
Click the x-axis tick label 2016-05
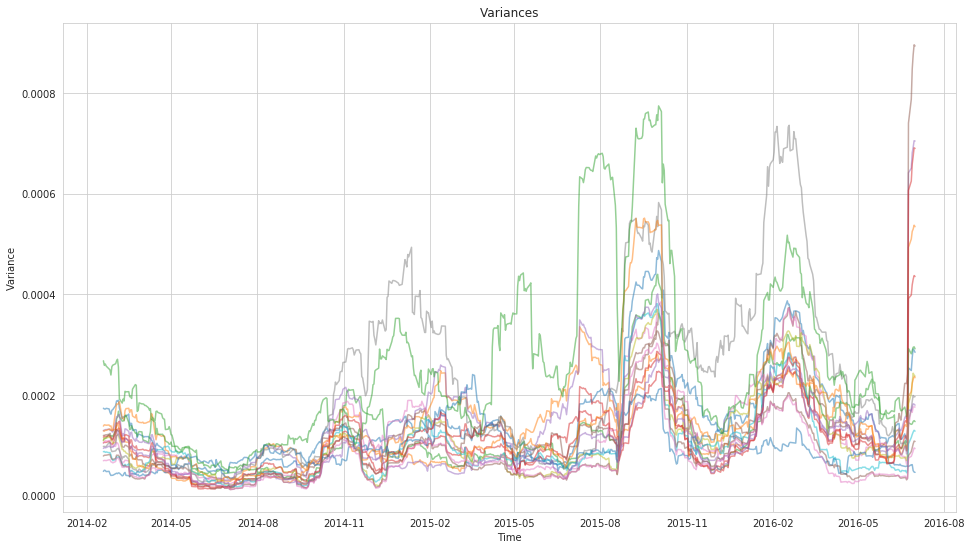click(x=858, y=523)
